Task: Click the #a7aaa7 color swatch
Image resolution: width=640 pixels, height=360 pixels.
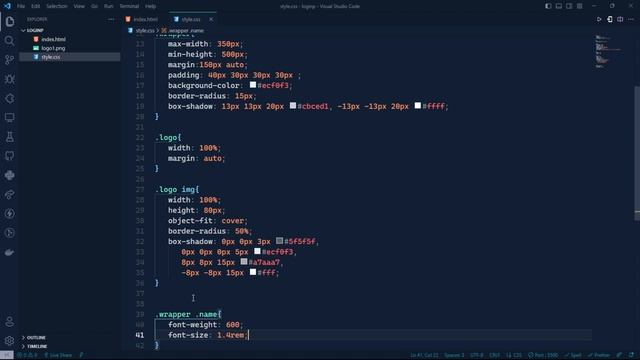Action: click(244, 262)
